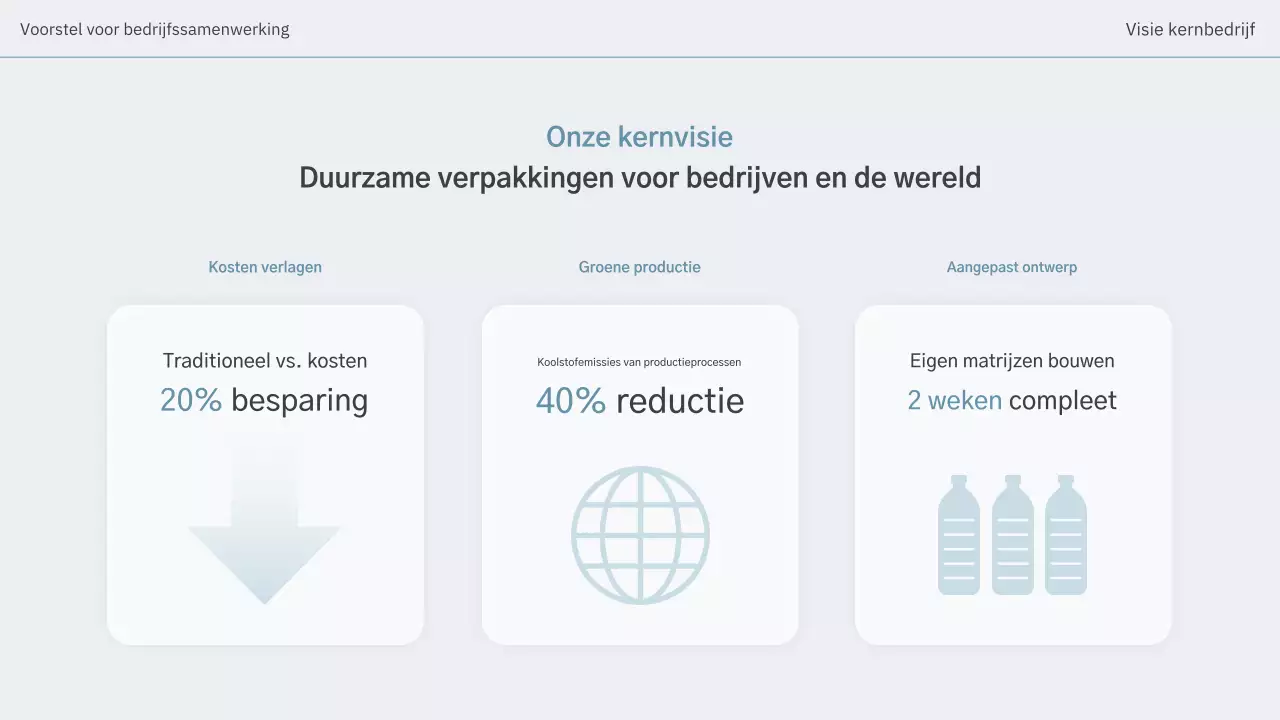Click the Onze kernvisie title
The width and height of the screenshot is (1280, 720).
click(640, 137)
